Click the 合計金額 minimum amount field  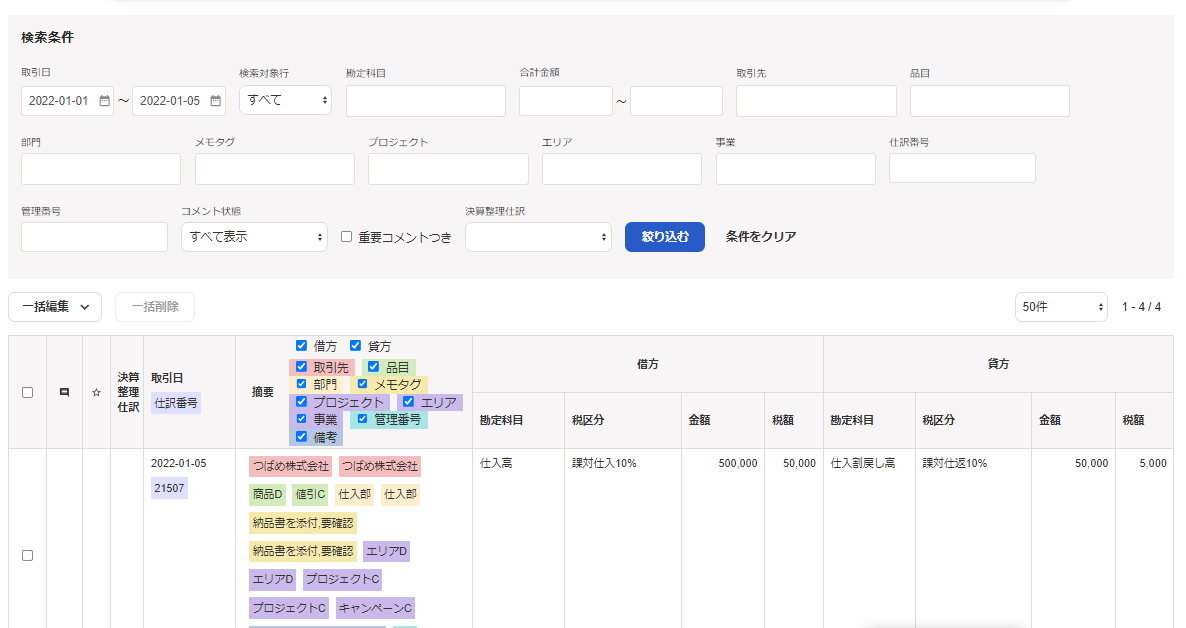click(x=566, y=101)
